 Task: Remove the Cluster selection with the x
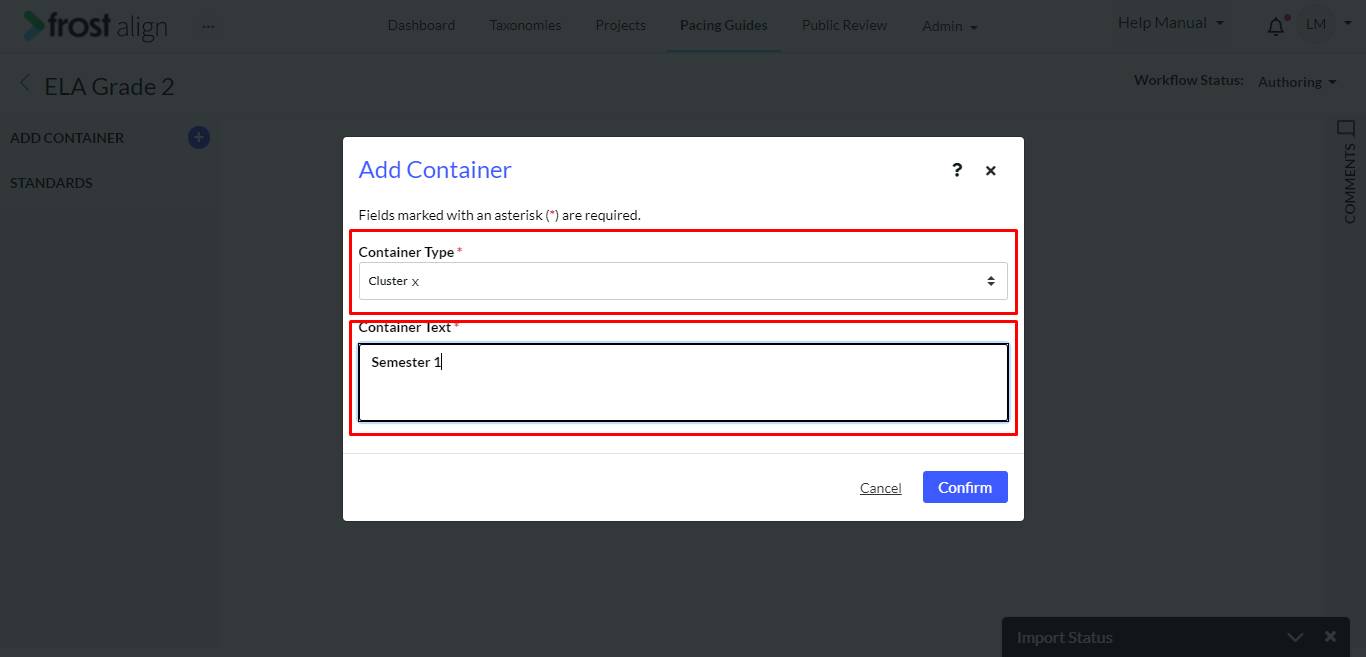click(415, 282)
